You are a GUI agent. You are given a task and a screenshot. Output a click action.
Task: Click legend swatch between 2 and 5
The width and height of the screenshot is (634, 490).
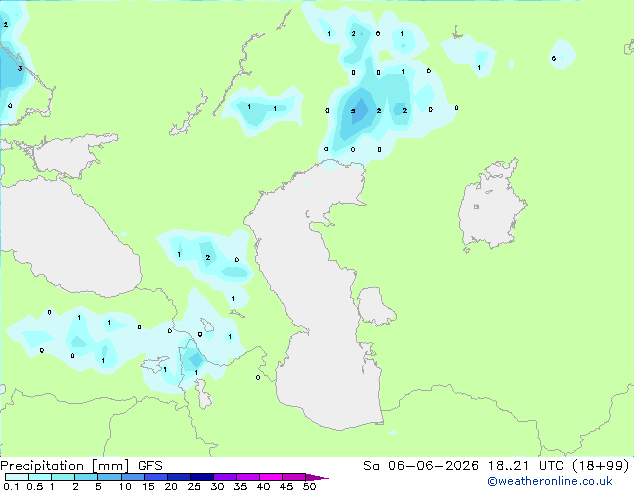(86, 477)
